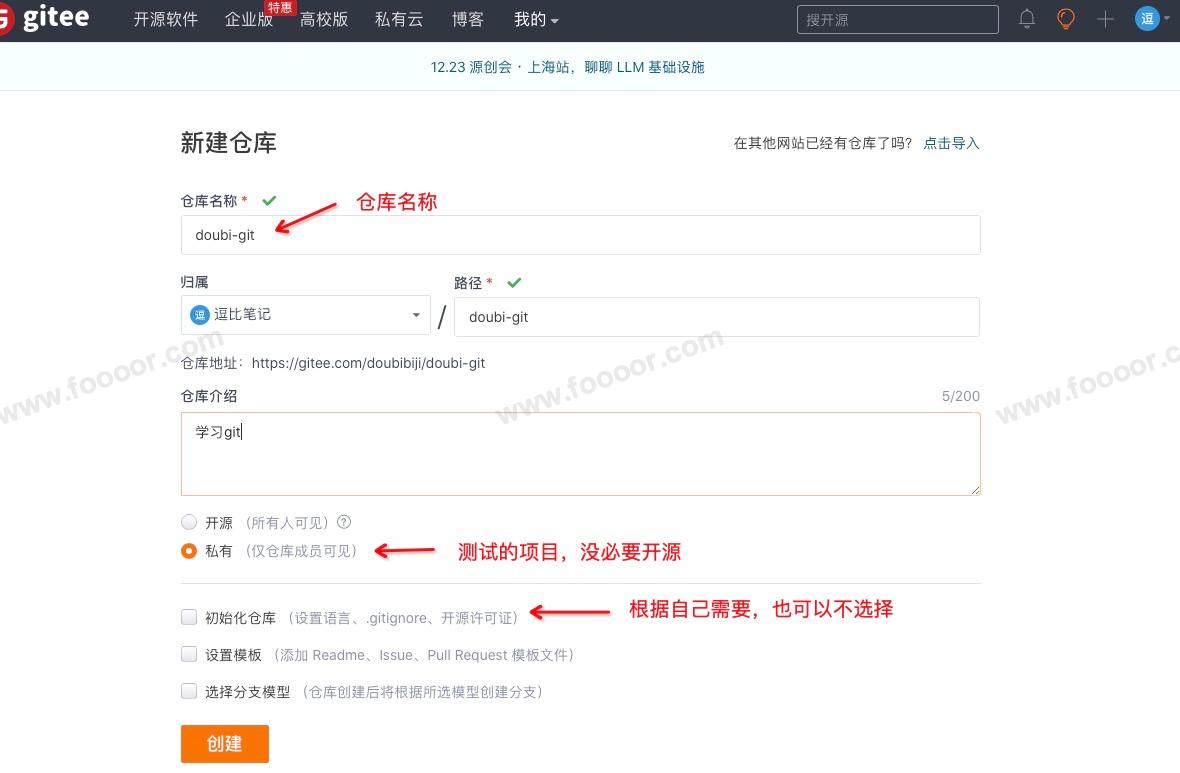Expand the 归属 owner dropdown

[x=305, y=315]
